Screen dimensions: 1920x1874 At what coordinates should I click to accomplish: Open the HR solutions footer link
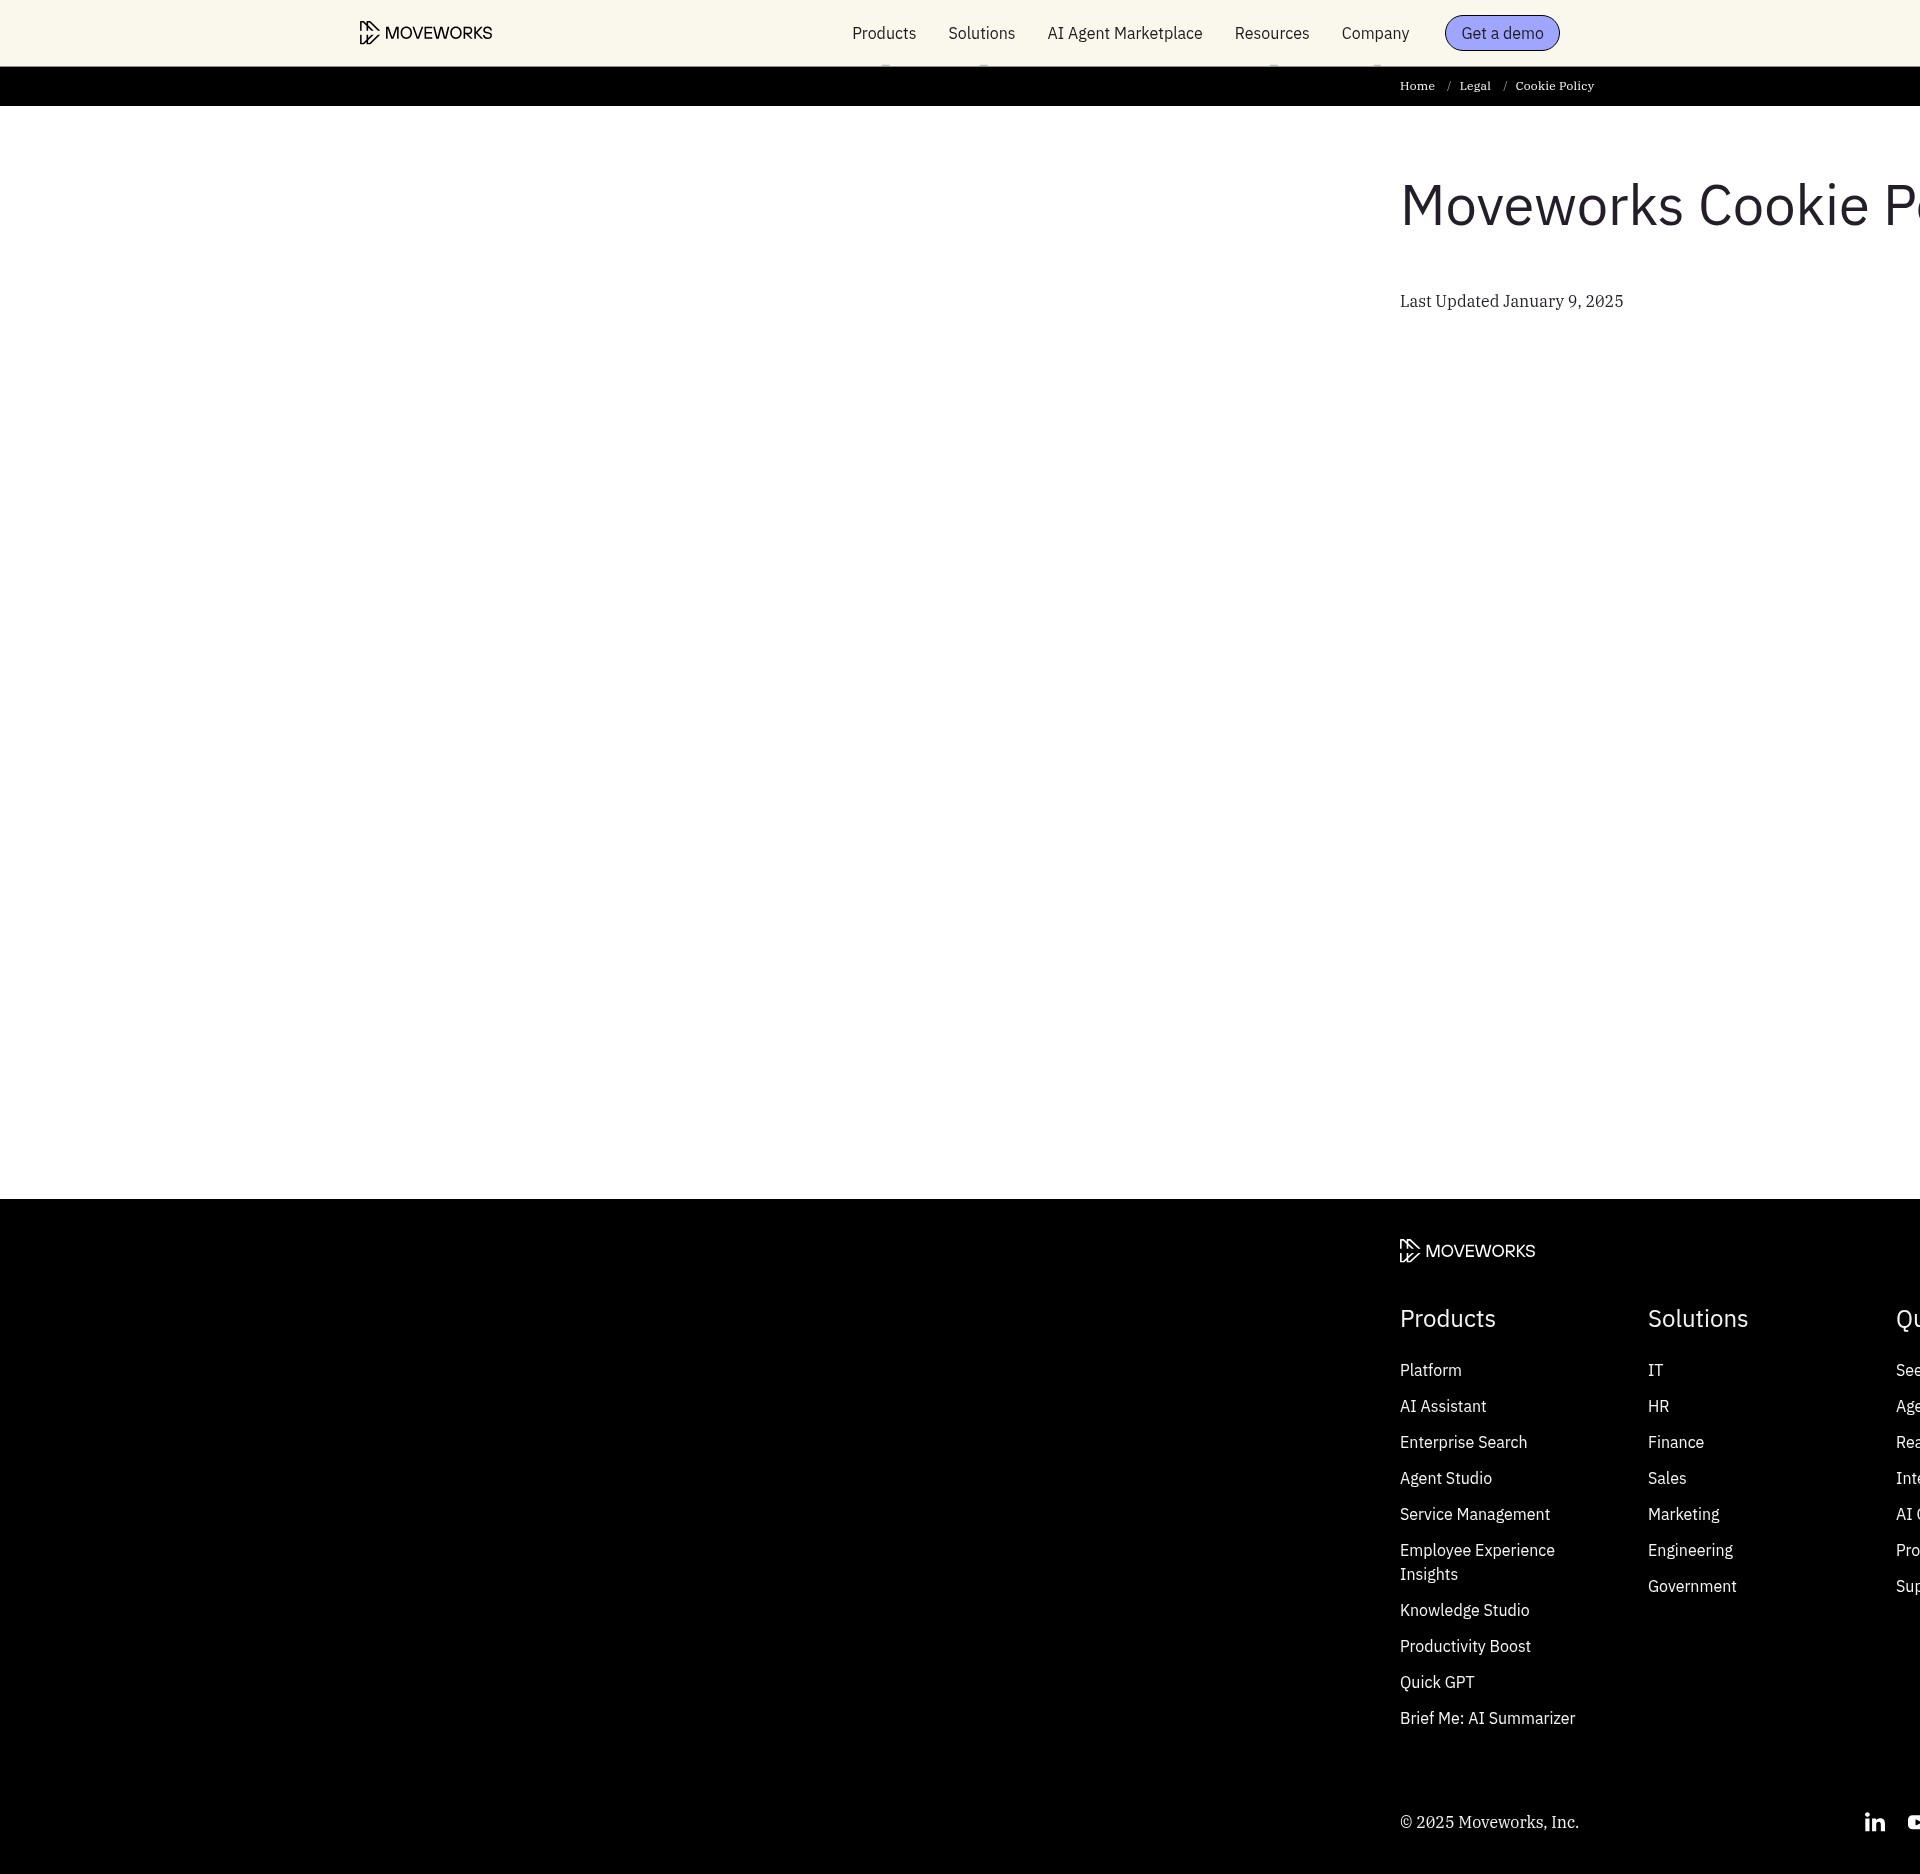tap(1658, 1406)
